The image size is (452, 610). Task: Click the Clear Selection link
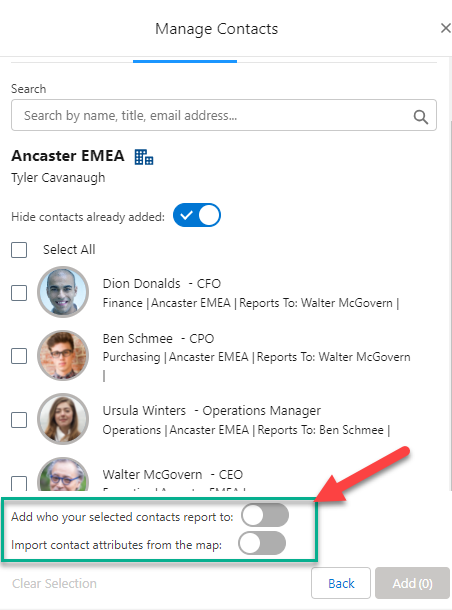pyautogui.click(x=54, y=583)
